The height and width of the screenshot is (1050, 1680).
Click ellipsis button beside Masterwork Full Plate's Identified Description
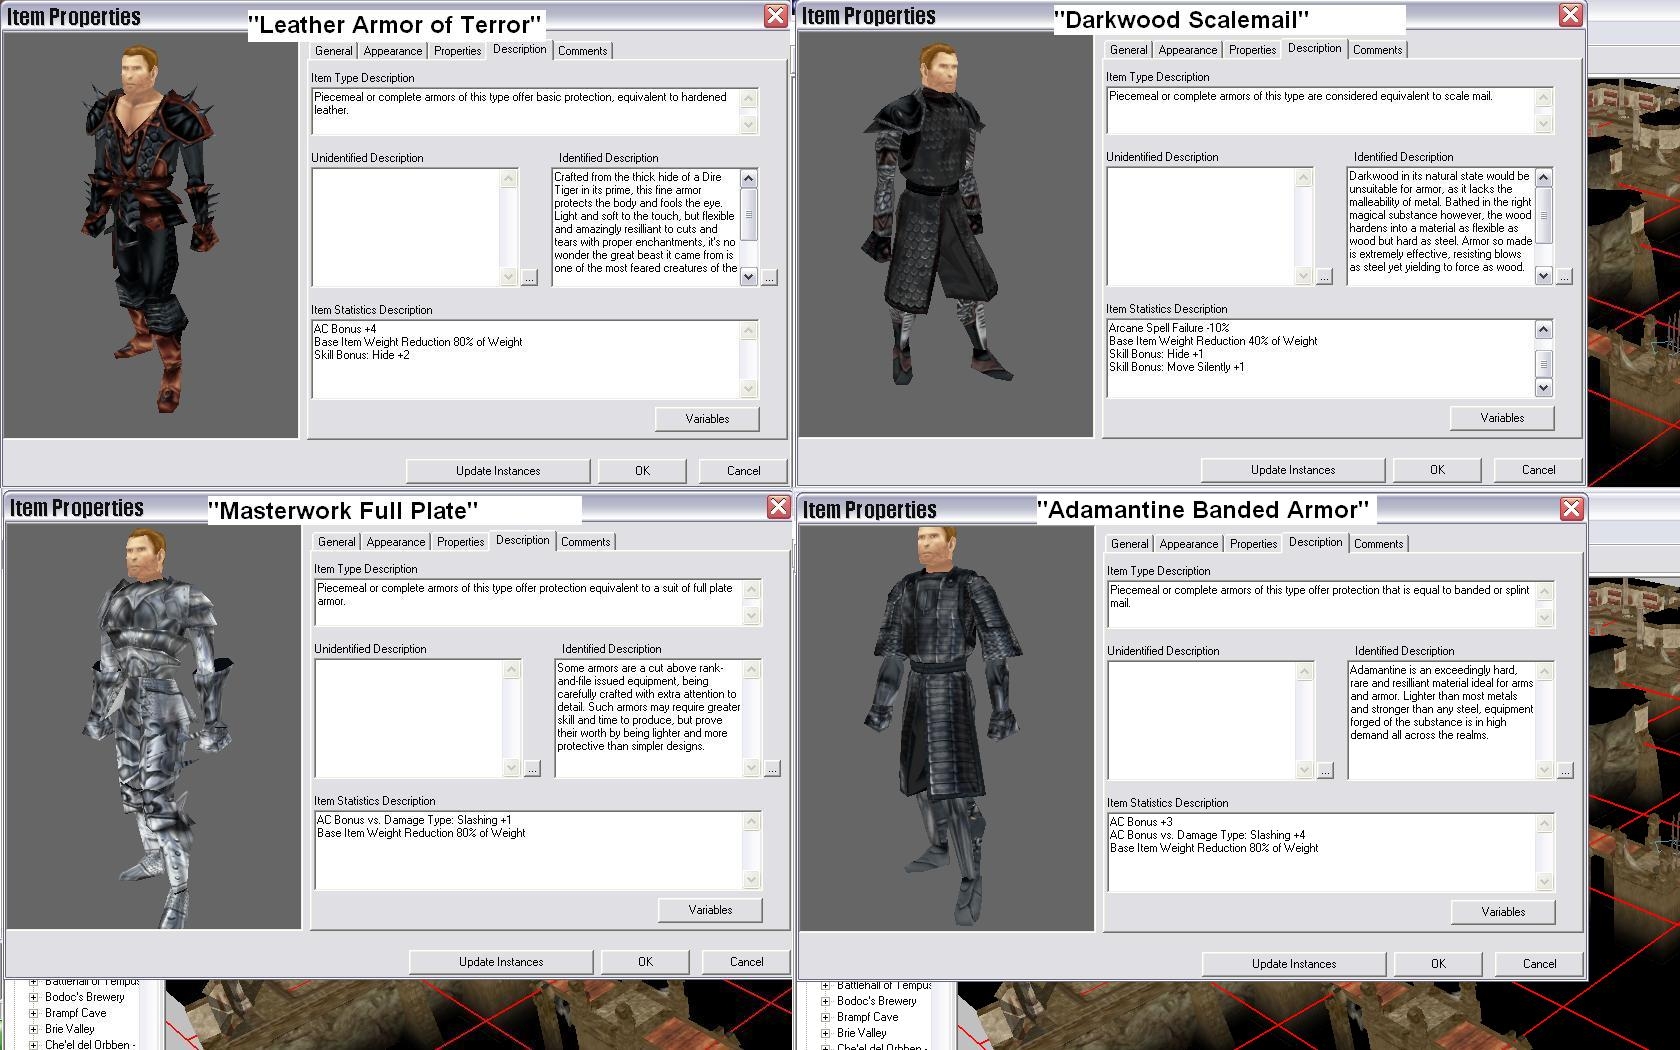(772, 769)
